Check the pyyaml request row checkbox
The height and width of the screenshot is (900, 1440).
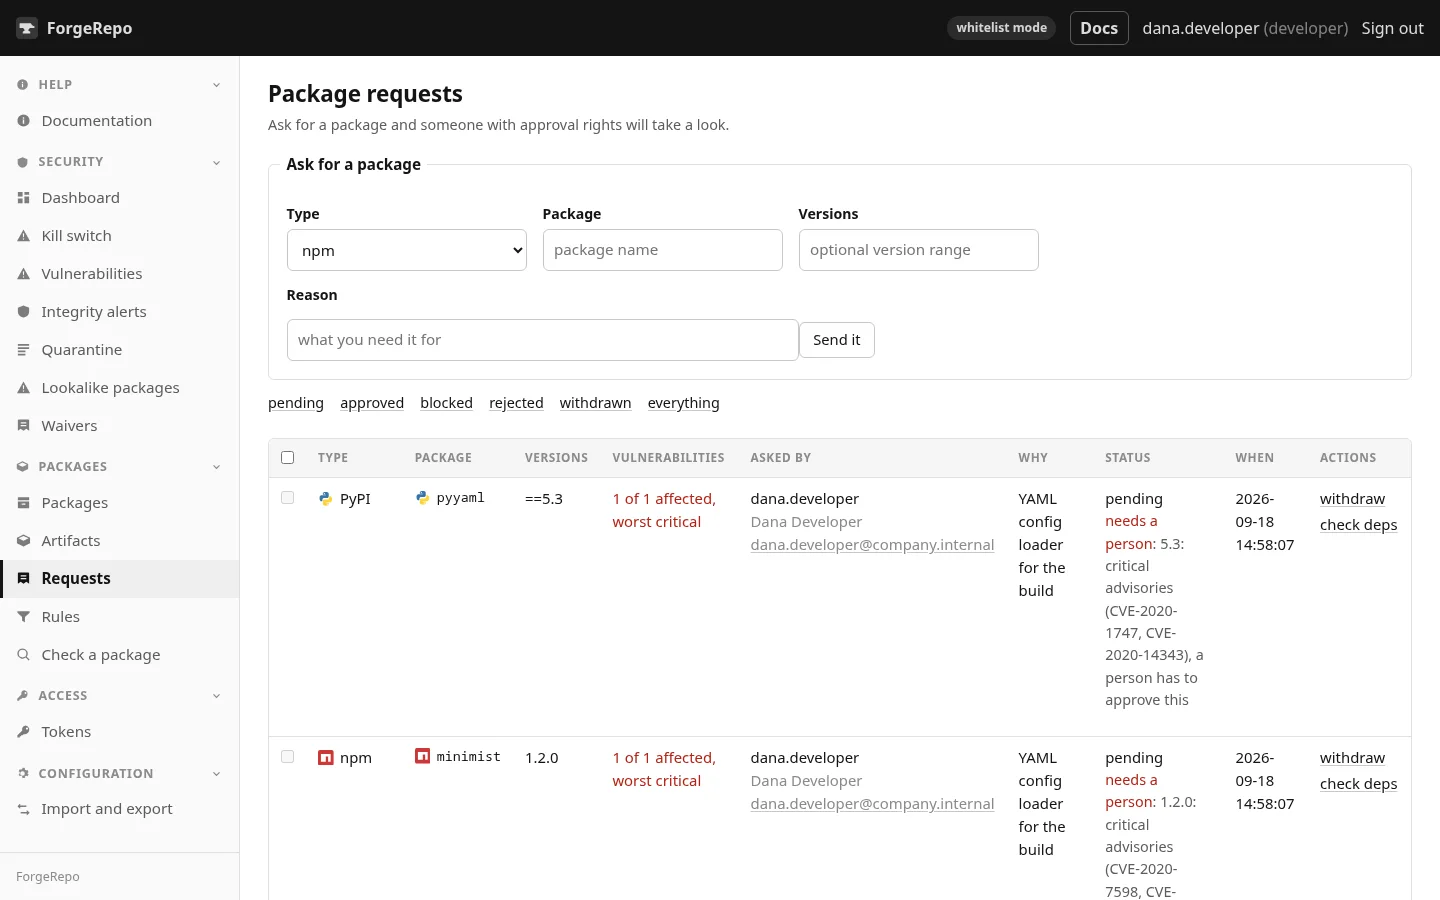(x=288, y=497)
